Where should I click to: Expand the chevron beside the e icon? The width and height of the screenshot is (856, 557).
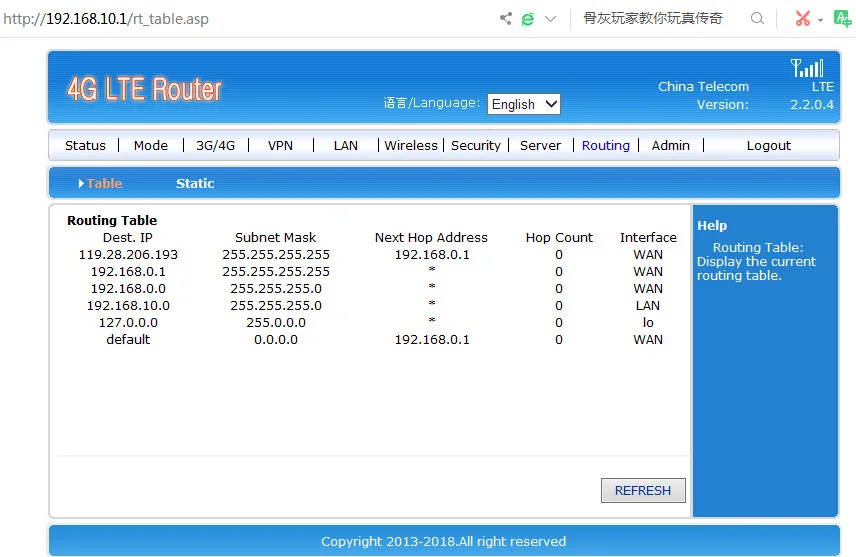point(550,19)
